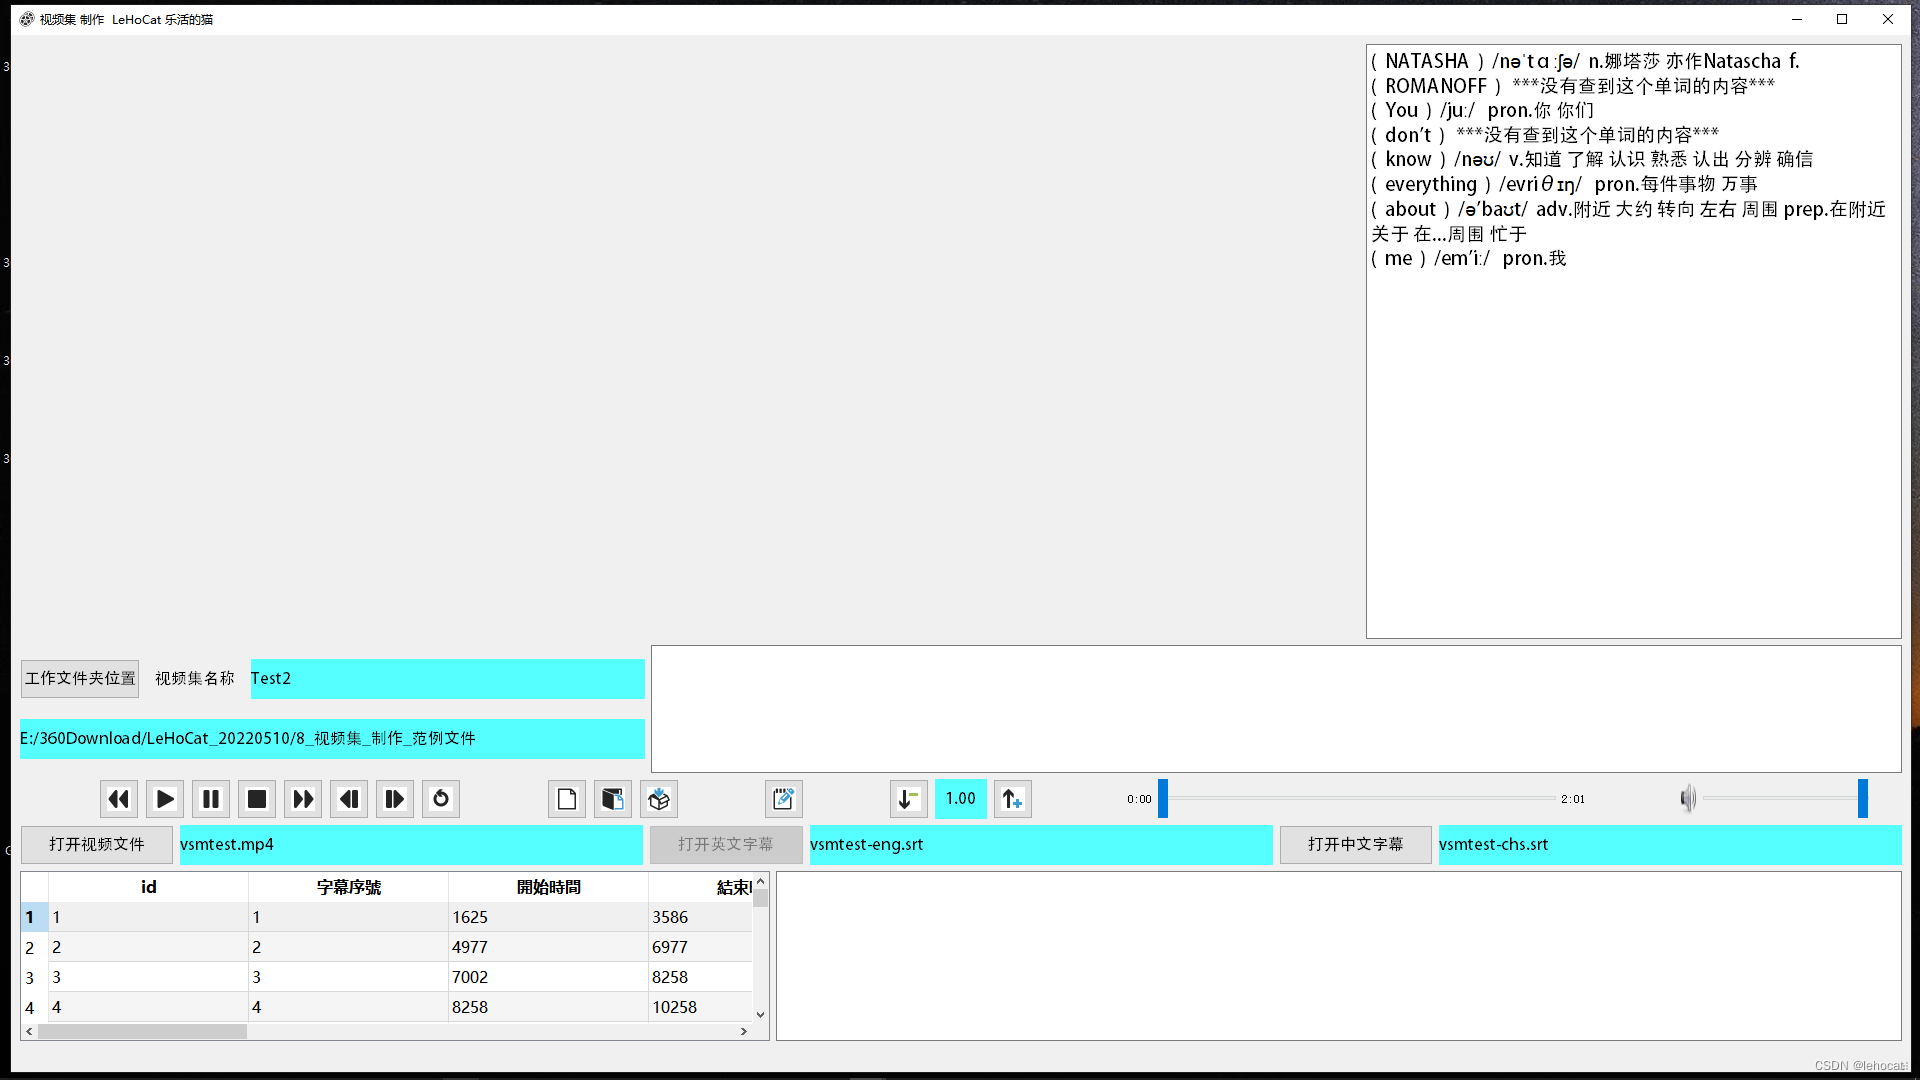Click the package download box icon
Screen dimensions: 1920x1080
pyautogui.click(x=659, y=799)
